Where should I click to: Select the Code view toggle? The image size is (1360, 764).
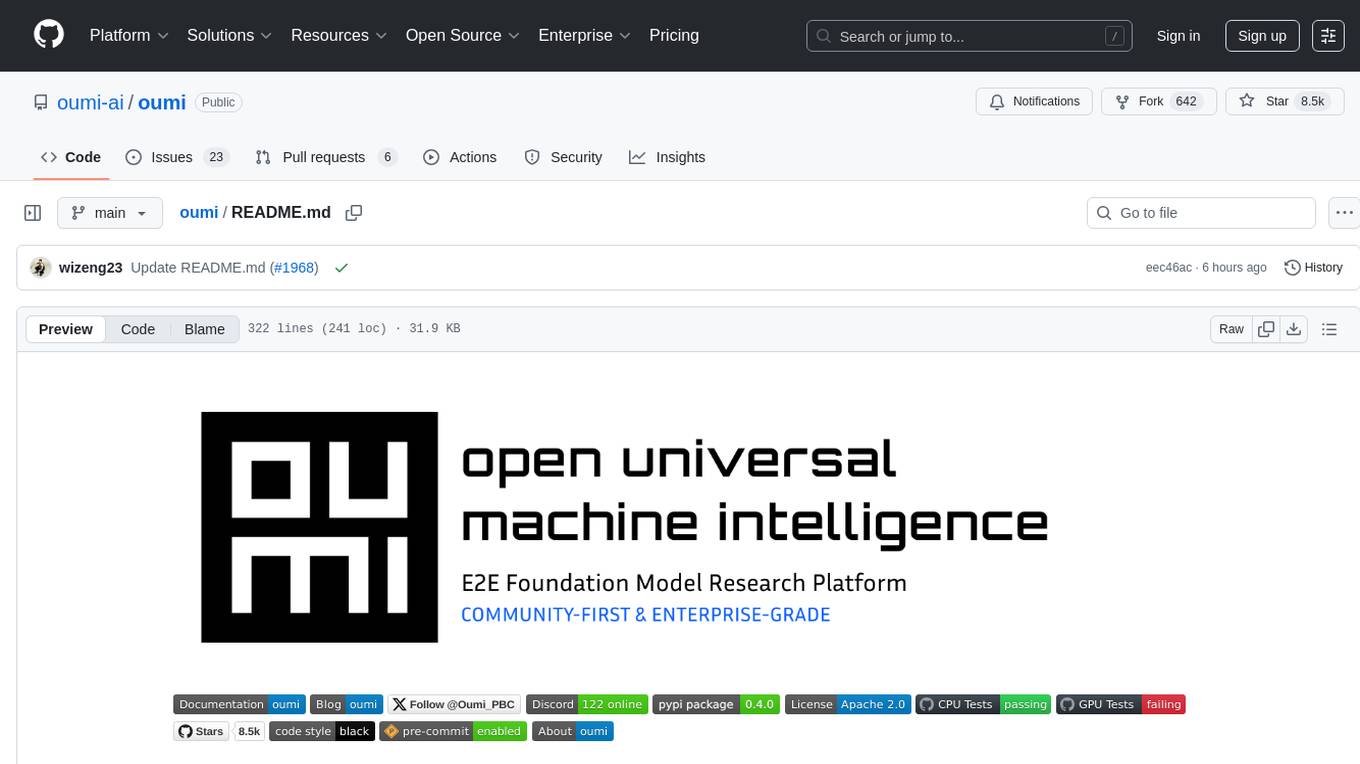pos(138,329)
